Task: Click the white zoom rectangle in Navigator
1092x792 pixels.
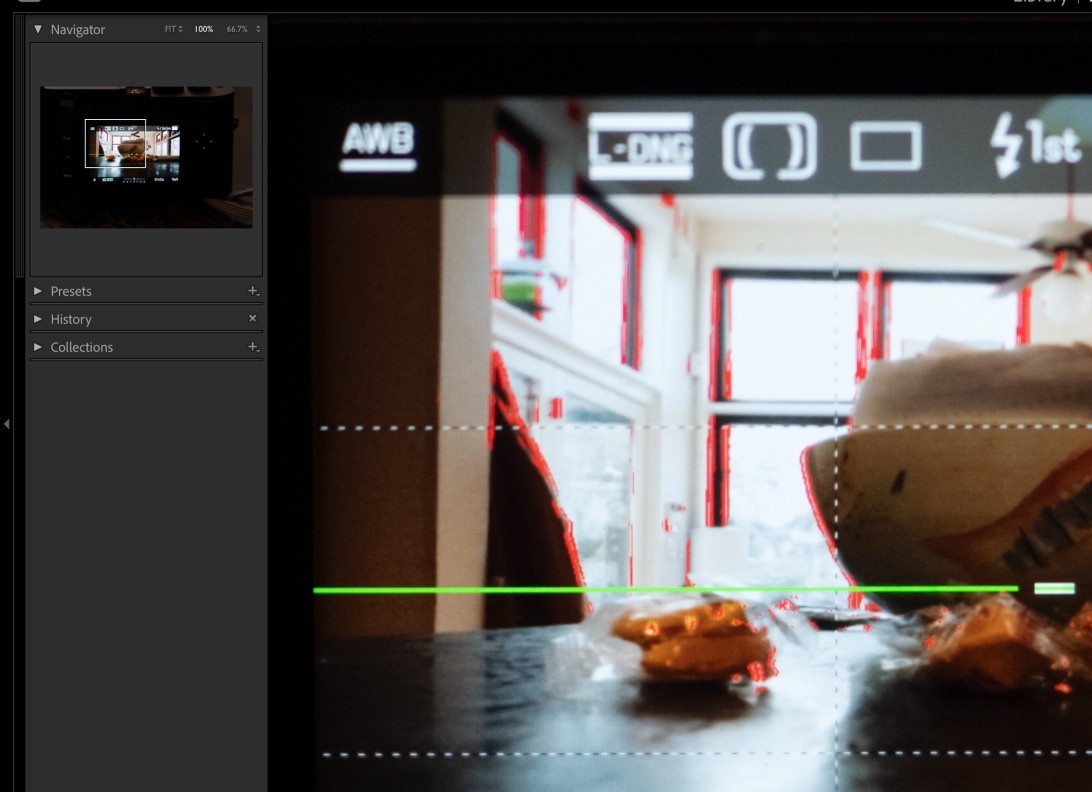Action: click(x=115, y=143)
